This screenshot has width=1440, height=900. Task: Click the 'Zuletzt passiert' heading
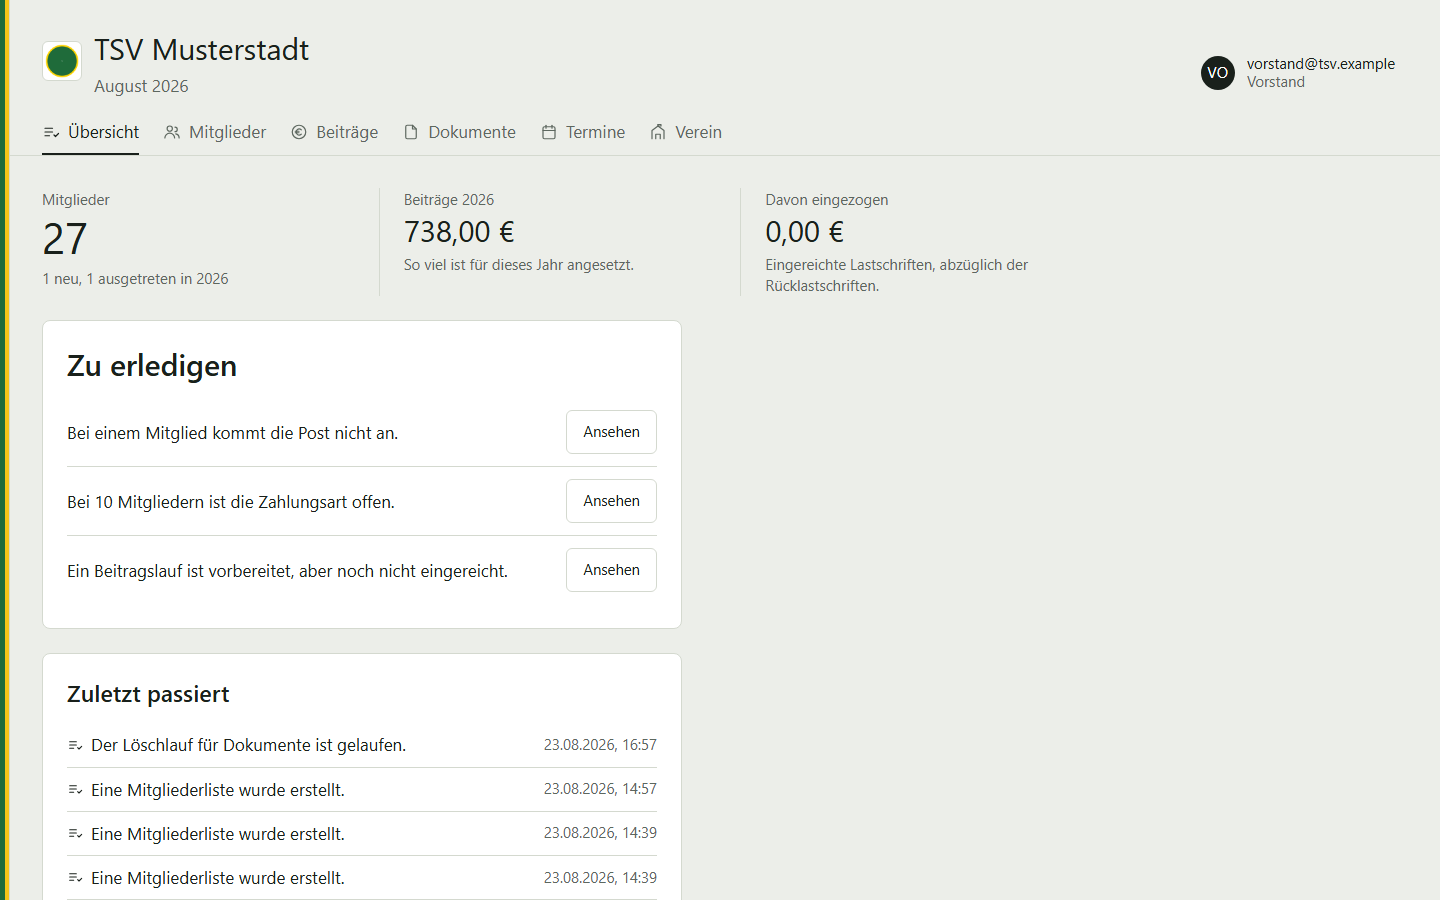coord(148,694)
